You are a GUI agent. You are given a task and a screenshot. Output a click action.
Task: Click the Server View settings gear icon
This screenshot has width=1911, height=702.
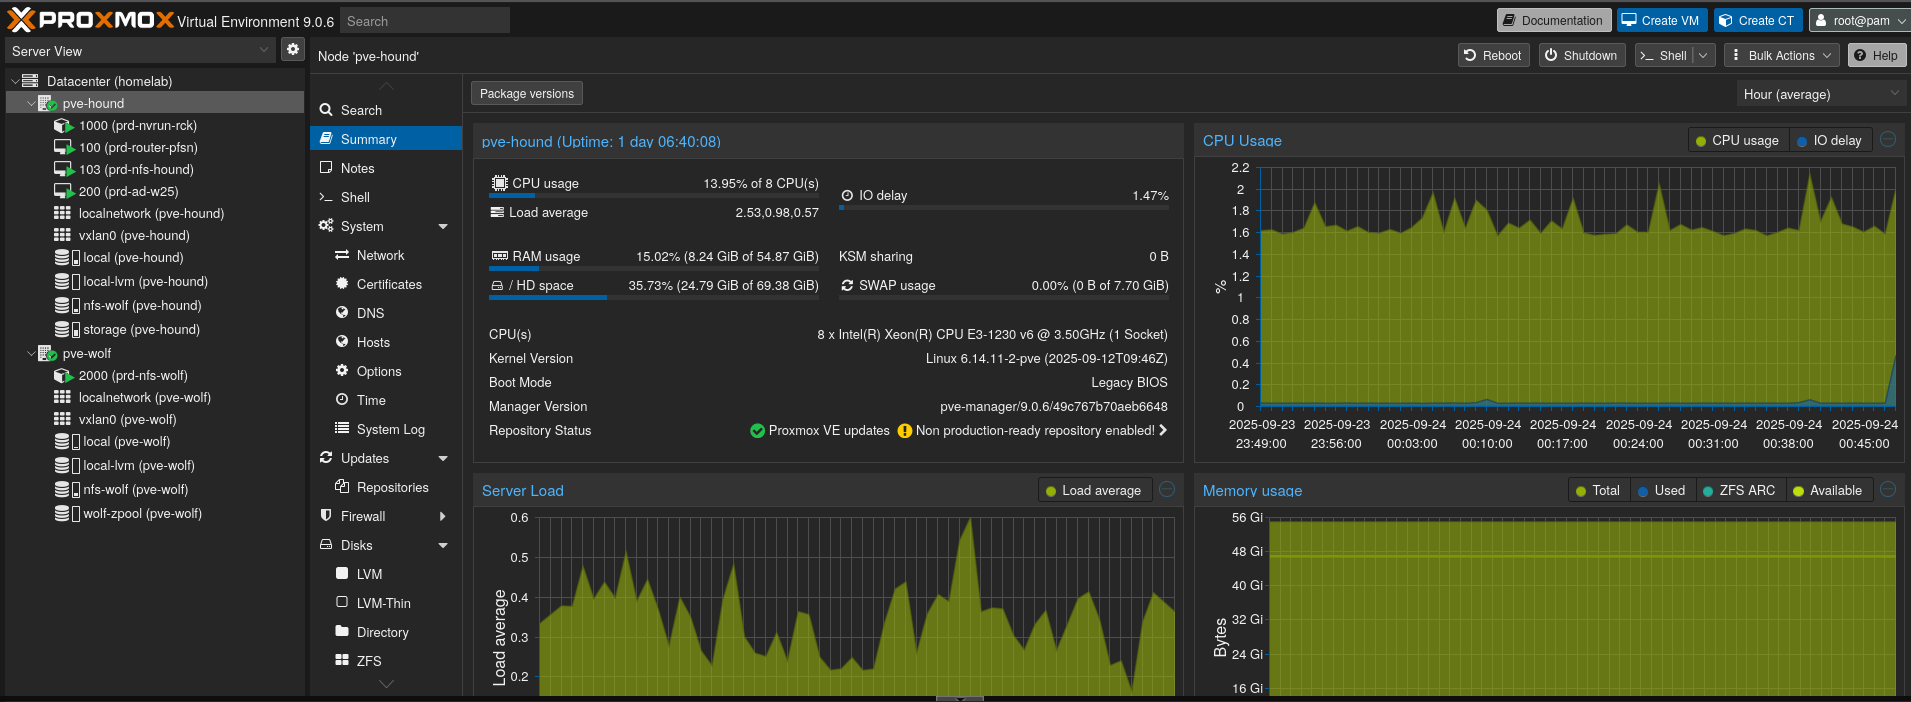[x=292, y=49]
